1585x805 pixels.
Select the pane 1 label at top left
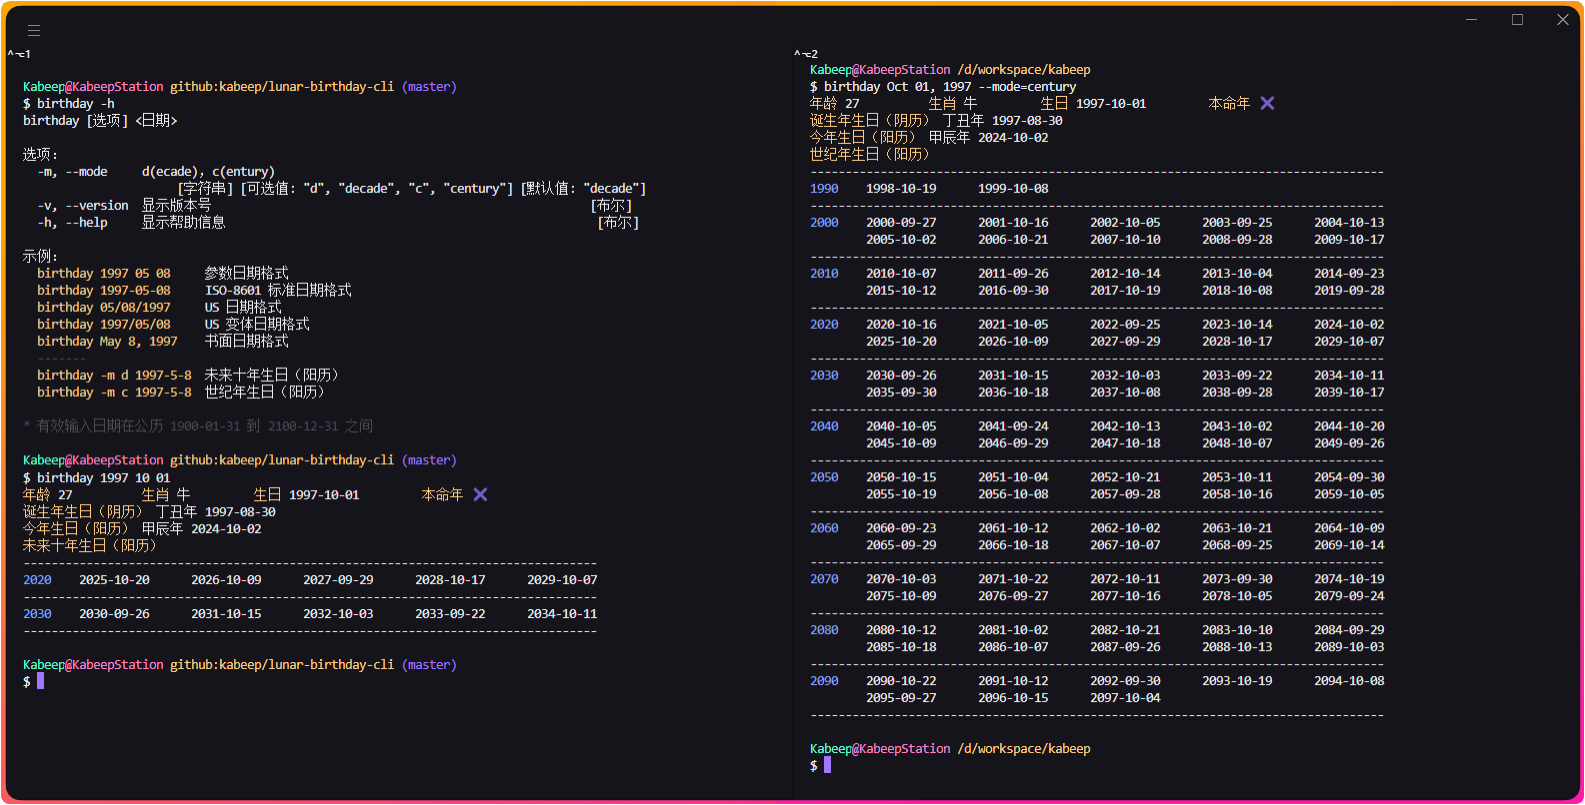tap(19, 54)
